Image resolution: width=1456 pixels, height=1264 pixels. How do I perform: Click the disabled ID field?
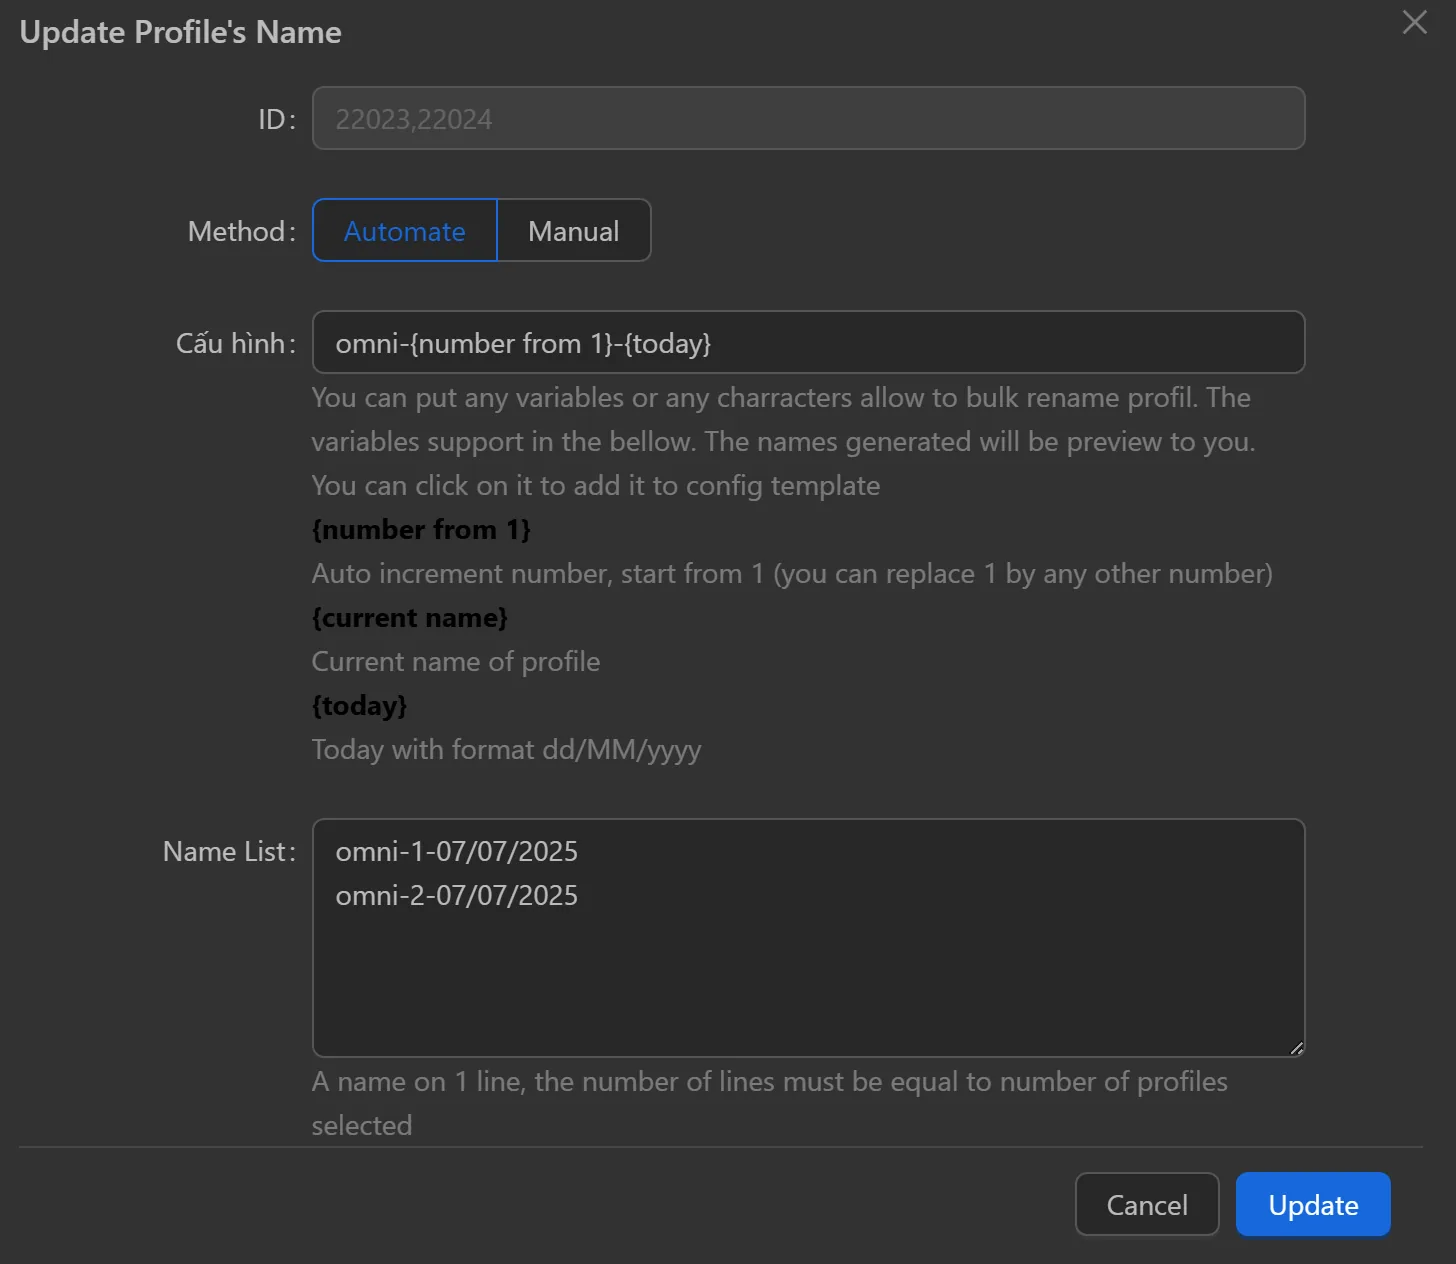click(808, 118)
